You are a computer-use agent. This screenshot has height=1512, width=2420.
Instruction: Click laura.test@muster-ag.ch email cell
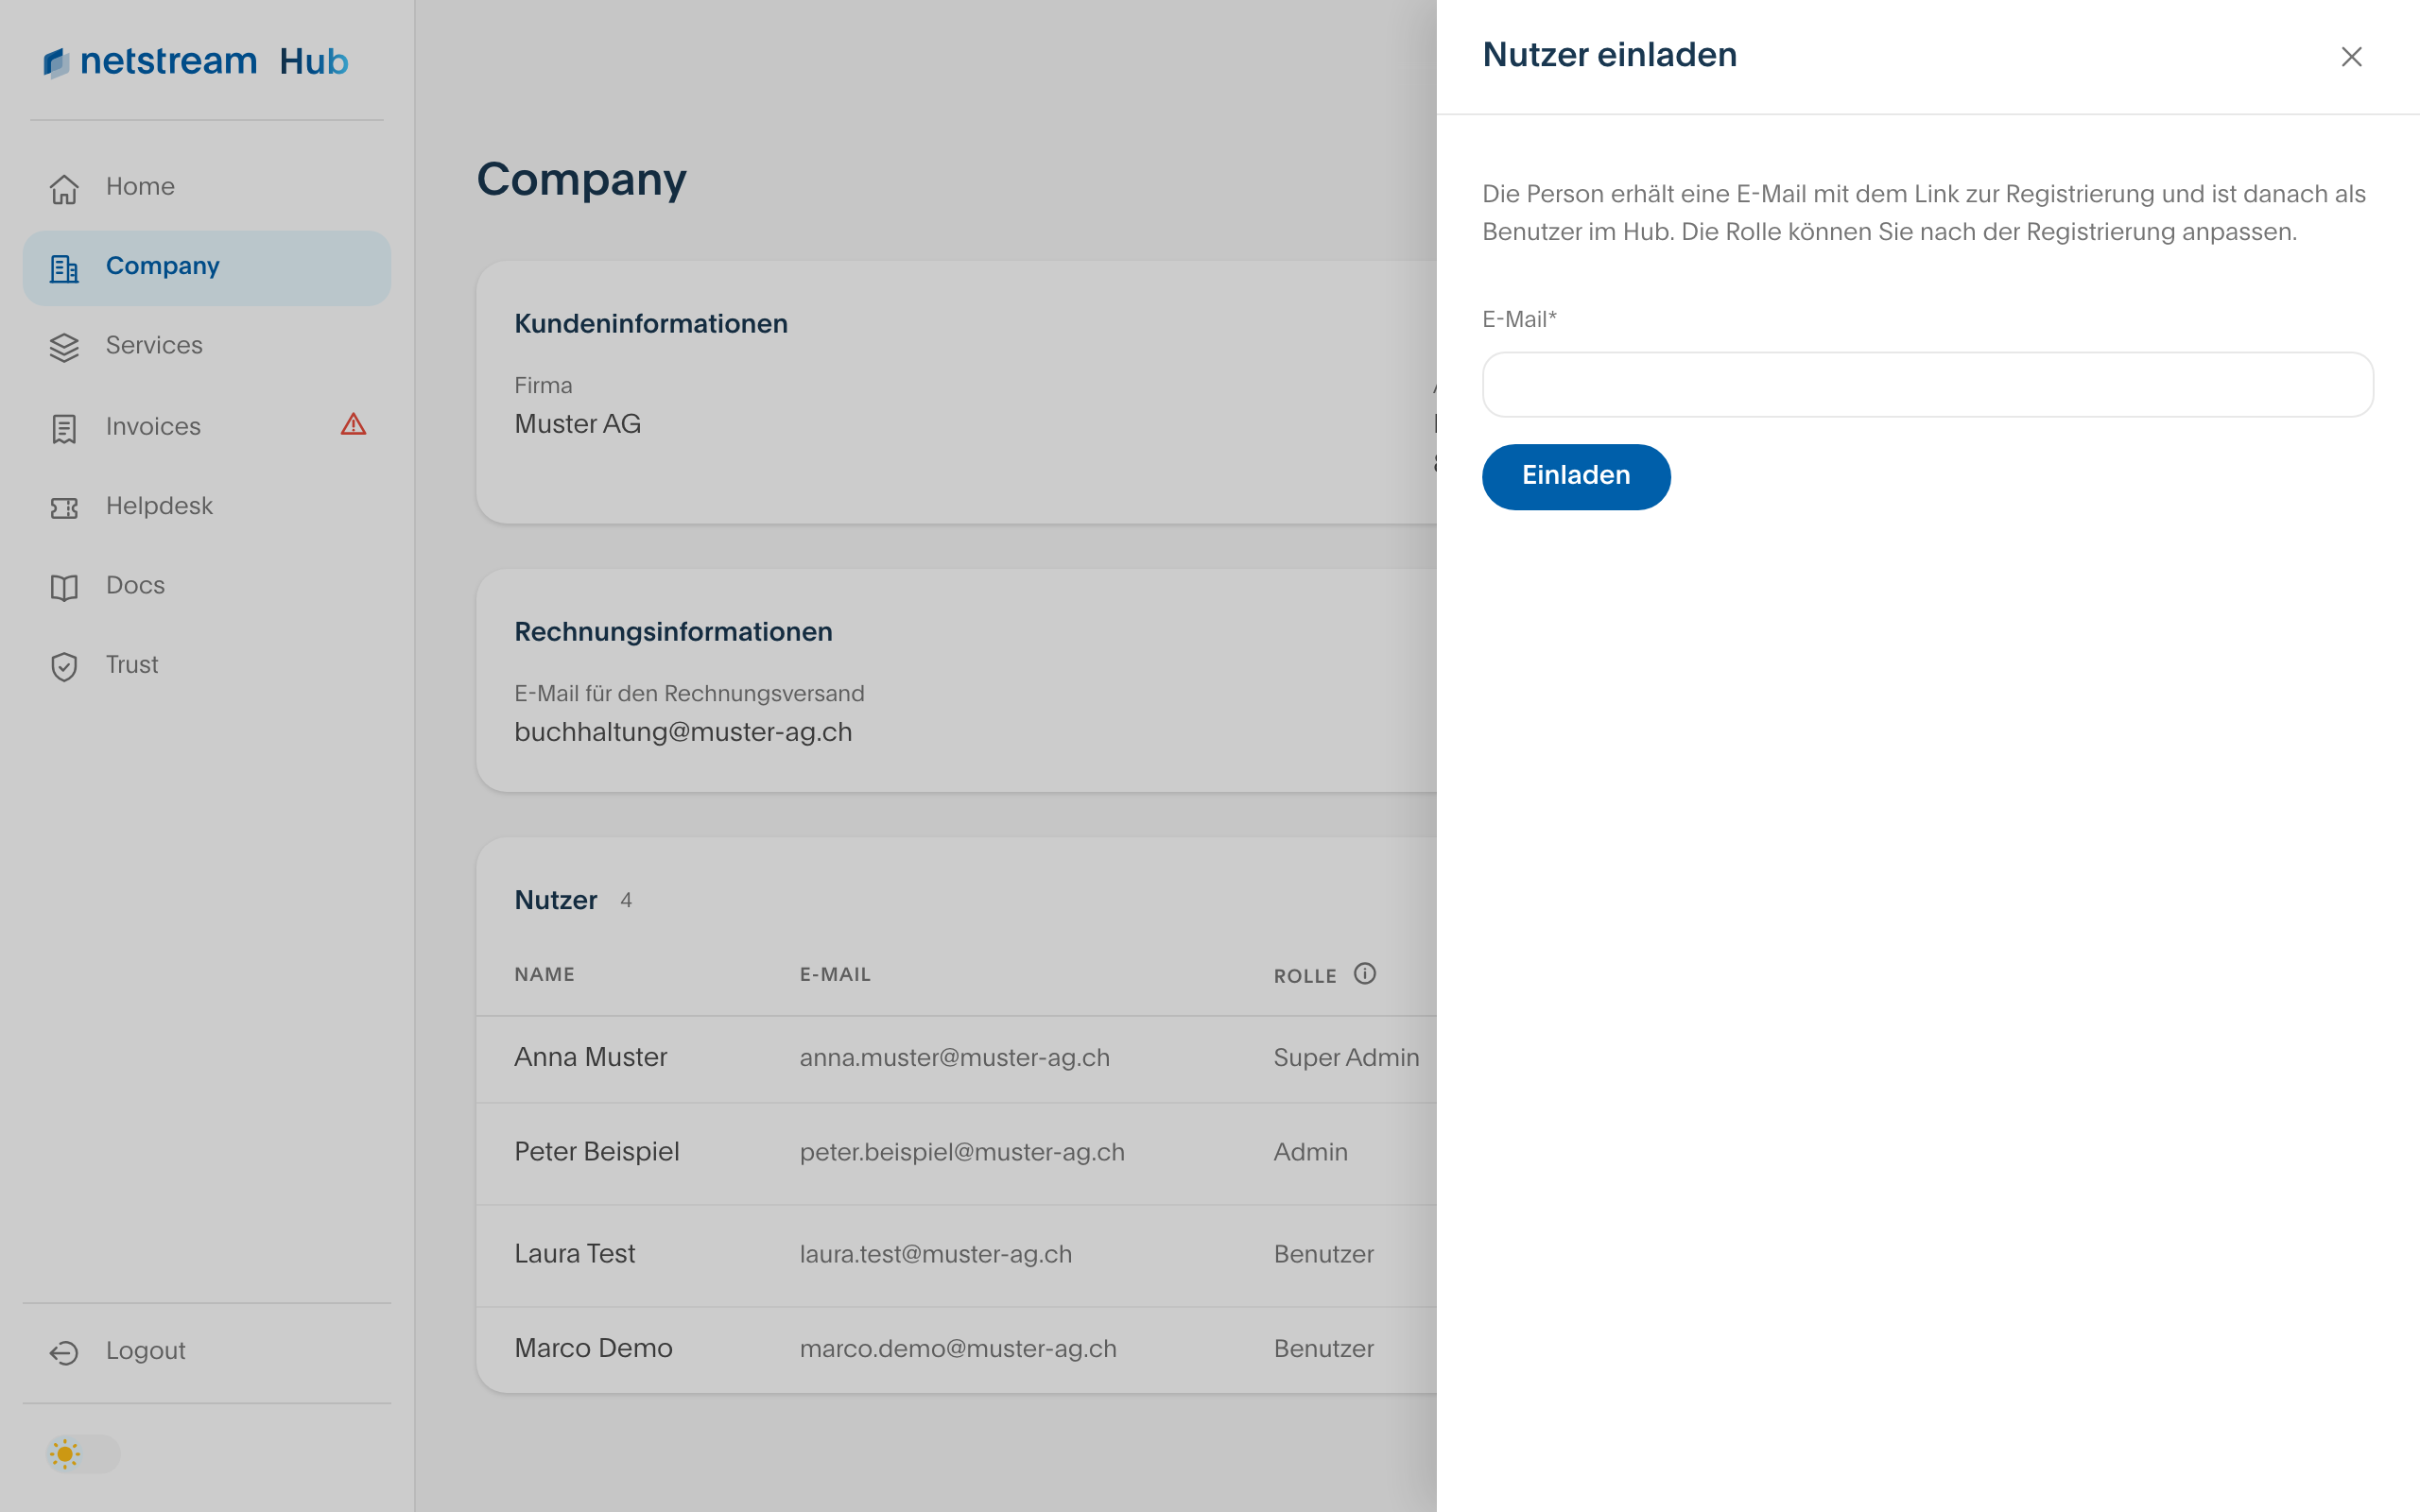tap(935, 1254)
